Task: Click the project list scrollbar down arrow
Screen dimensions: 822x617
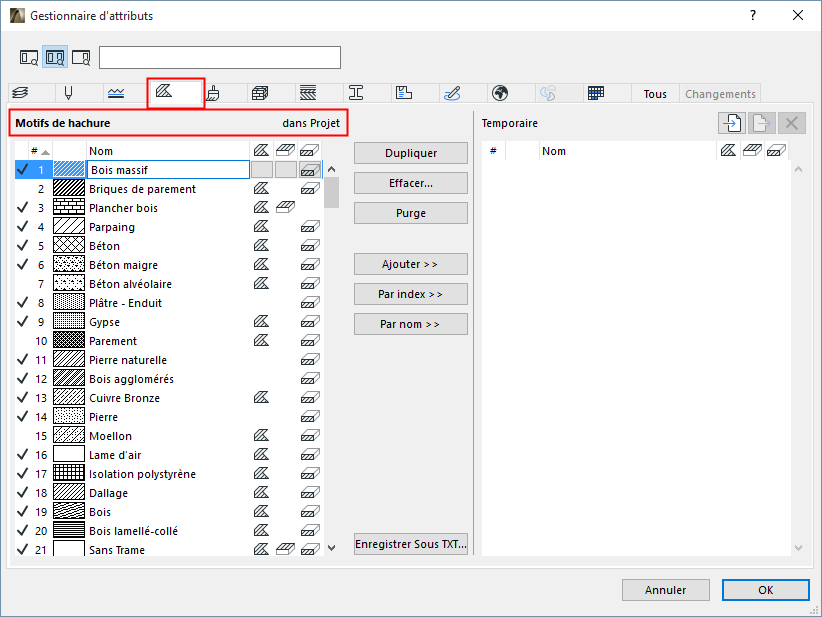Action: tap(331, 548)
